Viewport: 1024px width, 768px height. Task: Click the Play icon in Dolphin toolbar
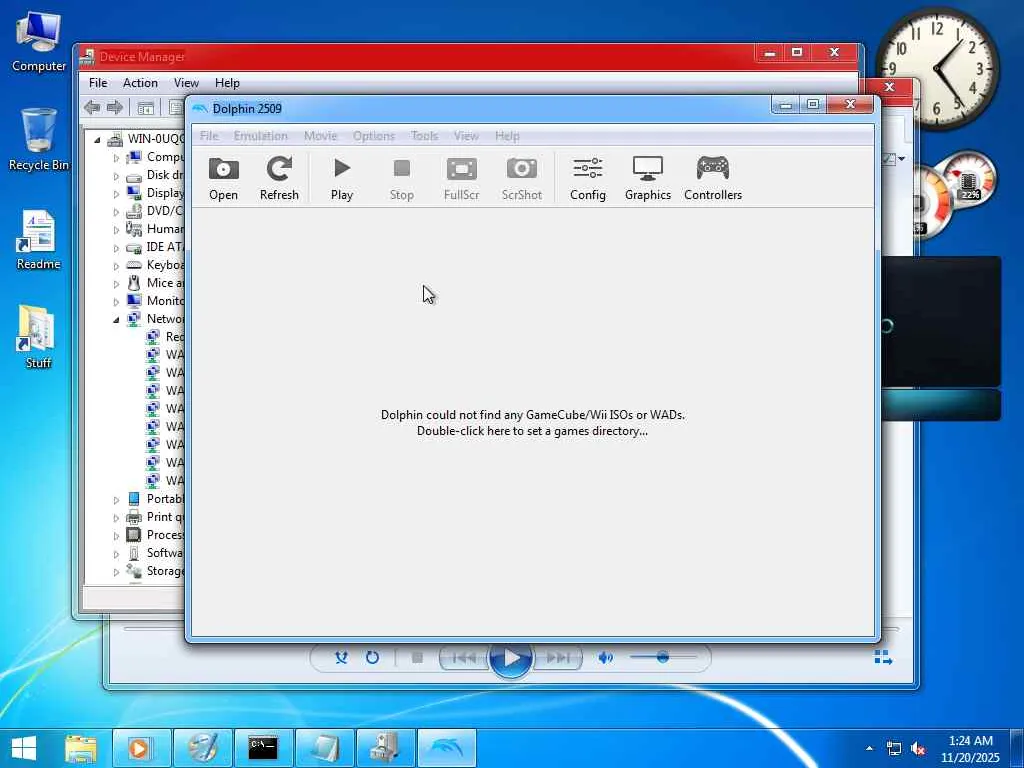pos(342,178)
